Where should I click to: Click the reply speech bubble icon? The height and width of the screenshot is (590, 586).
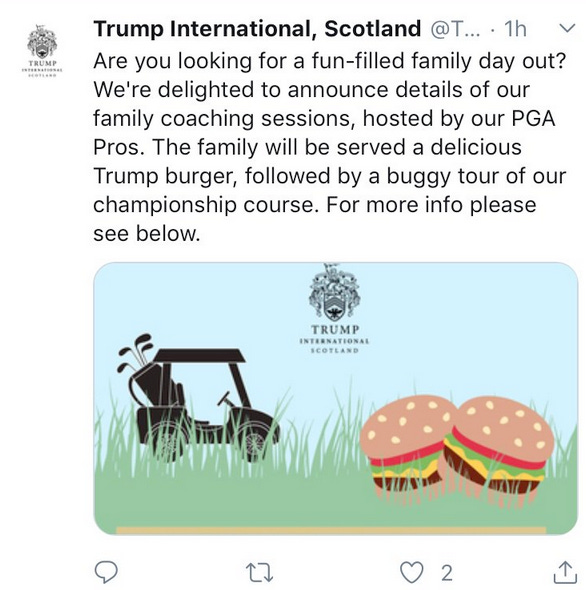tap(106, 572)
